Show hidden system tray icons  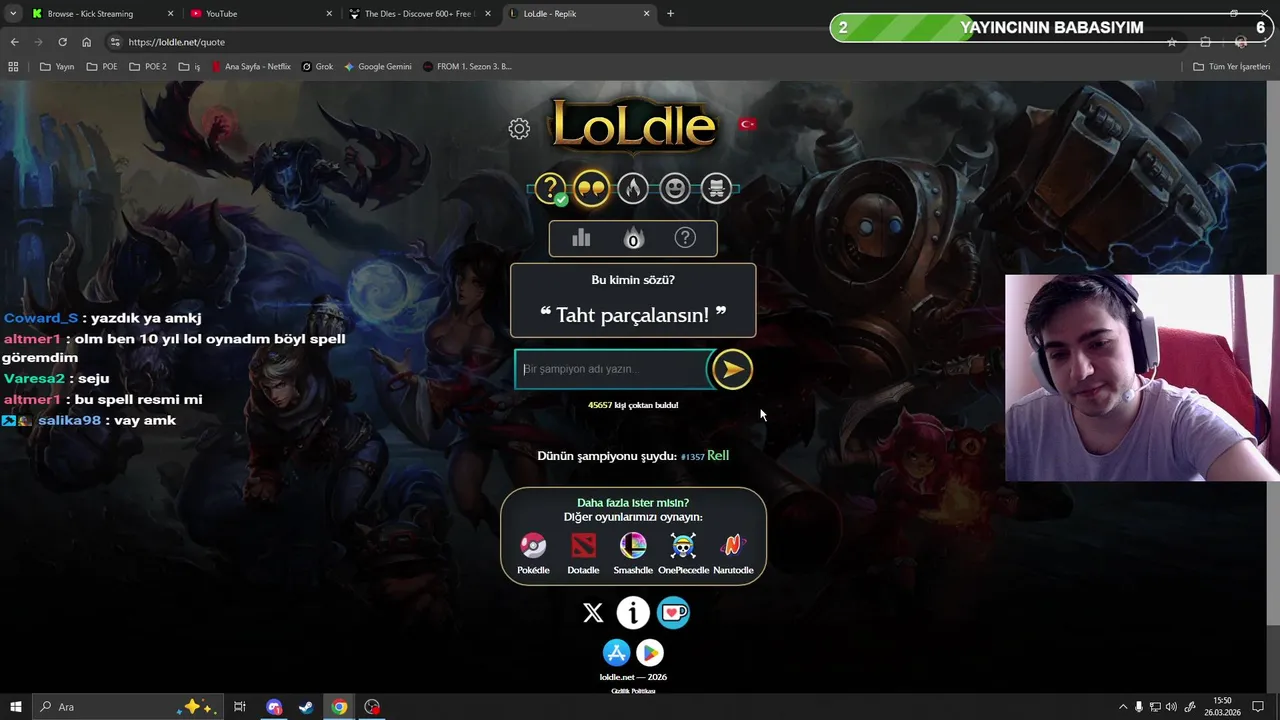click(1122, 707)
